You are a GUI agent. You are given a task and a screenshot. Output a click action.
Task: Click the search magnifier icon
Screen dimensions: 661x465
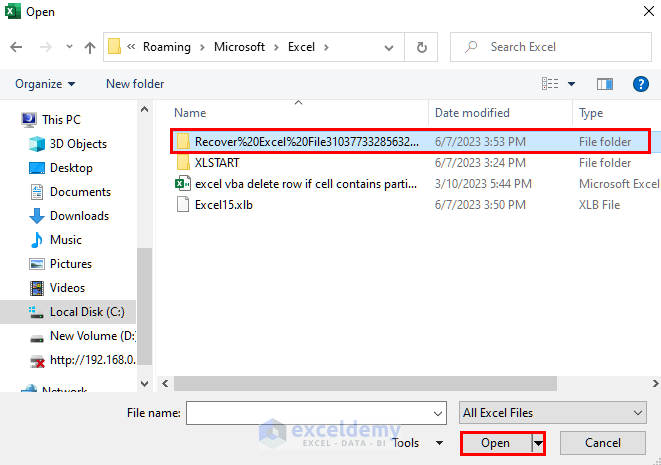(x=471, y=46)
